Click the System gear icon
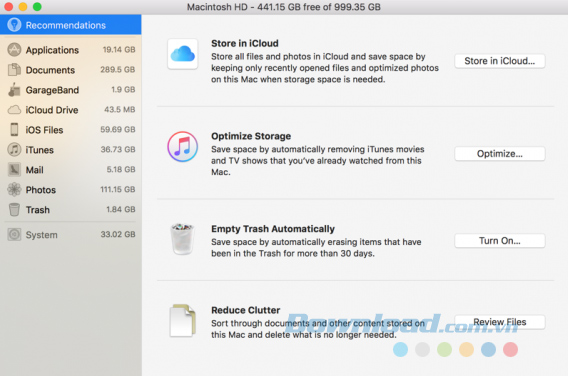The image size is (568, 376). (14, 234)
